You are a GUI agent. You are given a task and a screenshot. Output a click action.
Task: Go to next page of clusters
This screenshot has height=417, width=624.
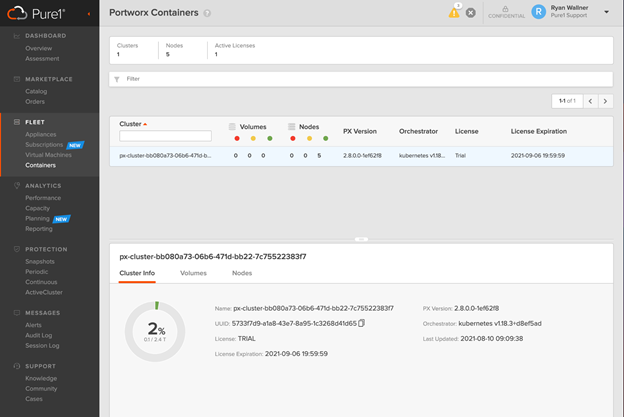(604, 101)
